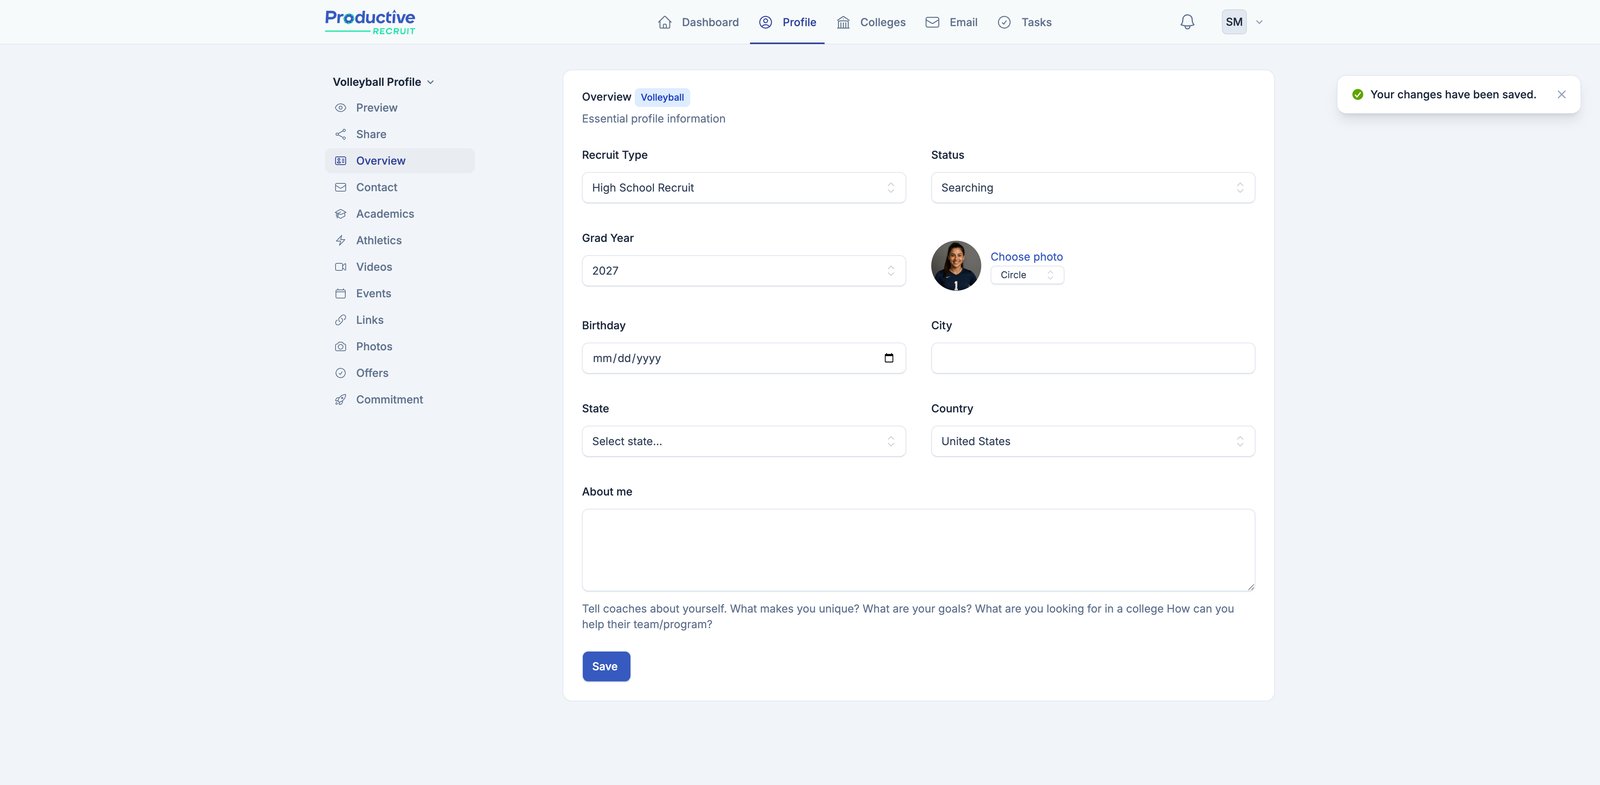Viewport: 1600px width, 785px height.
Task: Dismiss the changes saved notification
Action: click(x=1561, y=95)
